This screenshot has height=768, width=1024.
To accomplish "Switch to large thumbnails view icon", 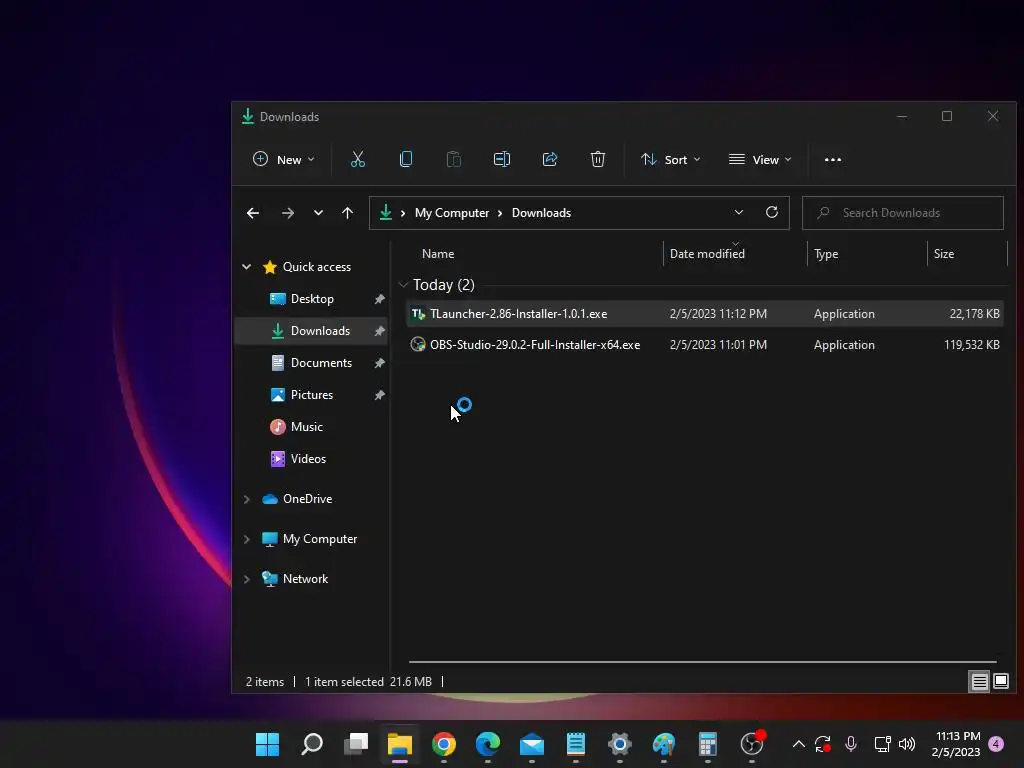I will point(1000,682).
